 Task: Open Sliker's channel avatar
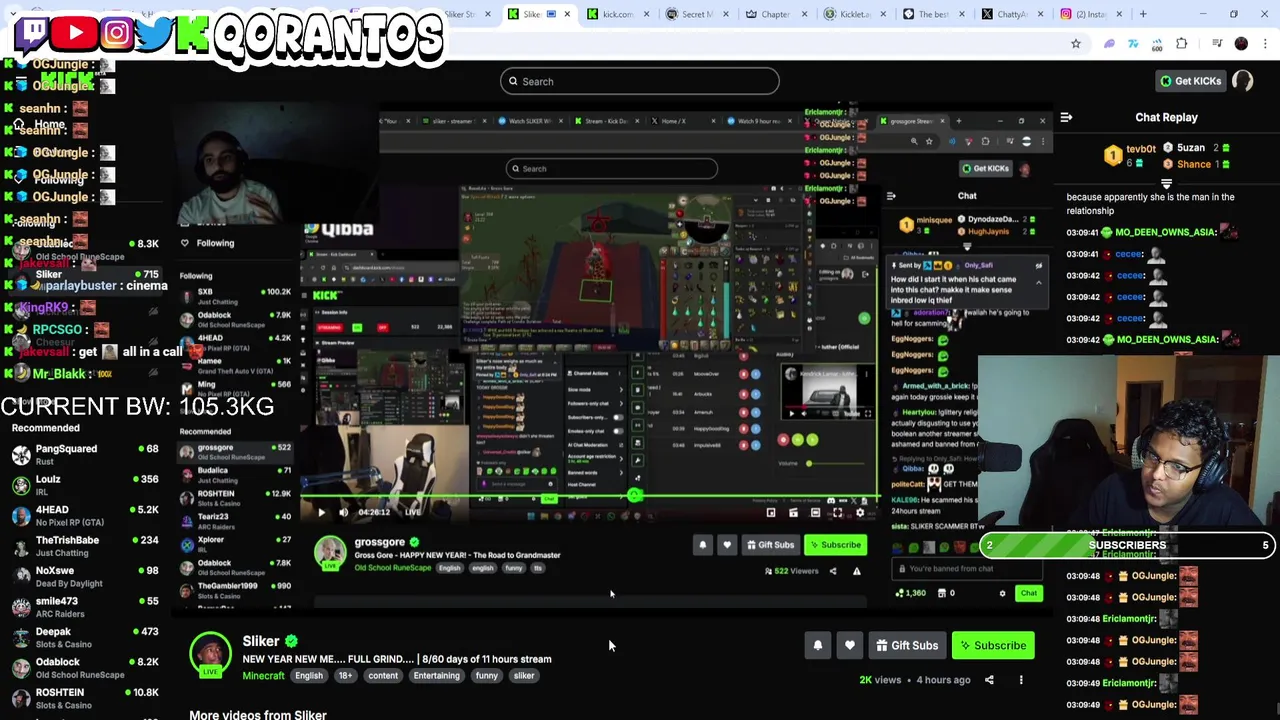coord(210,655)
